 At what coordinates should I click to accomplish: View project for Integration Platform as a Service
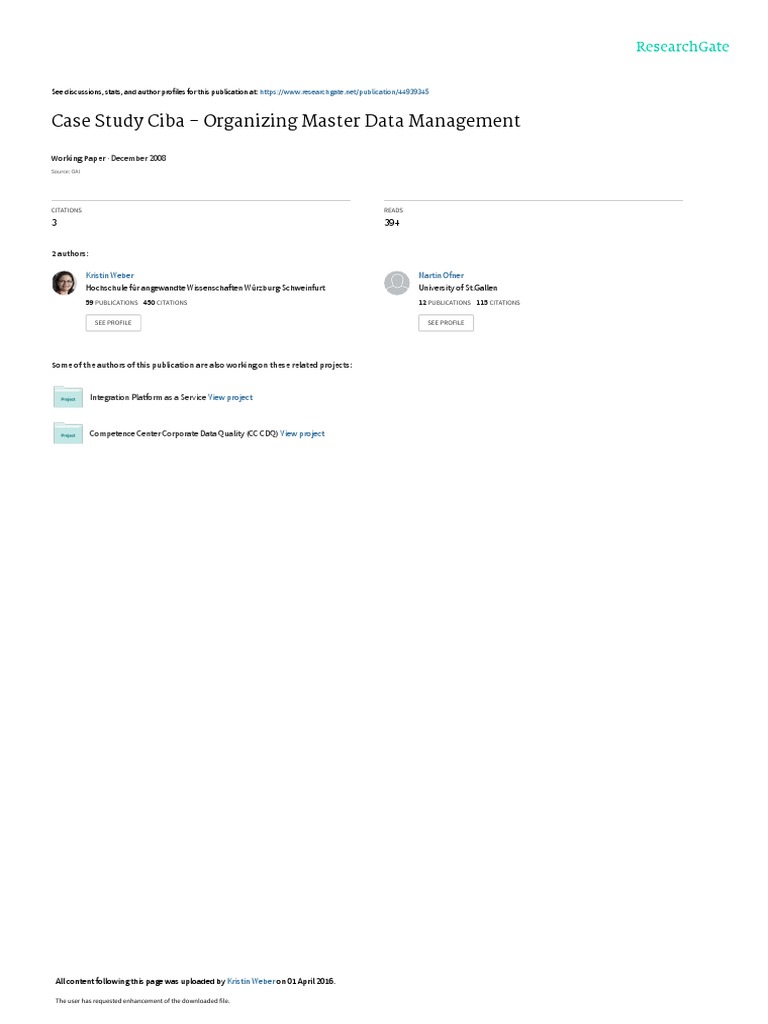coord(230,397)
